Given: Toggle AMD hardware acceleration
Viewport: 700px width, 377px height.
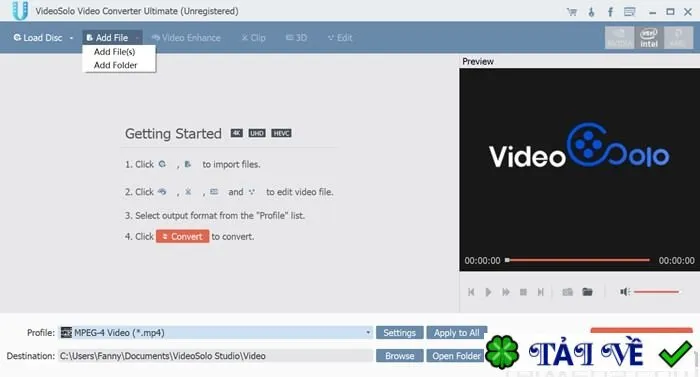Looking at the screenshot, I should 678,38.
